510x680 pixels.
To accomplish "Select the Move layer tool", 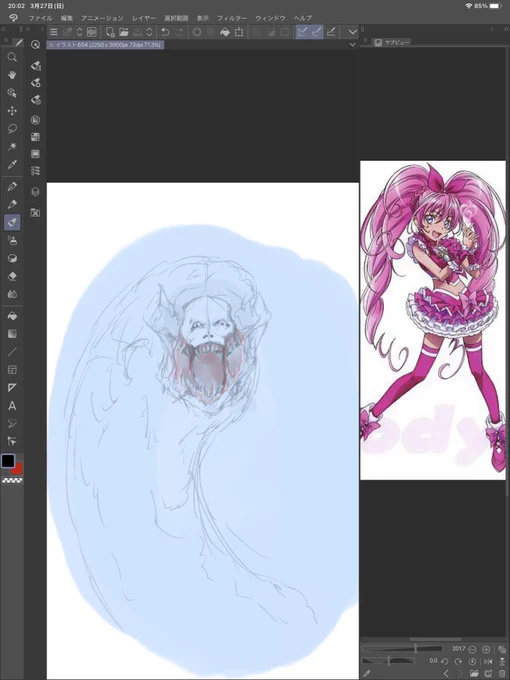I will (12, 111).
